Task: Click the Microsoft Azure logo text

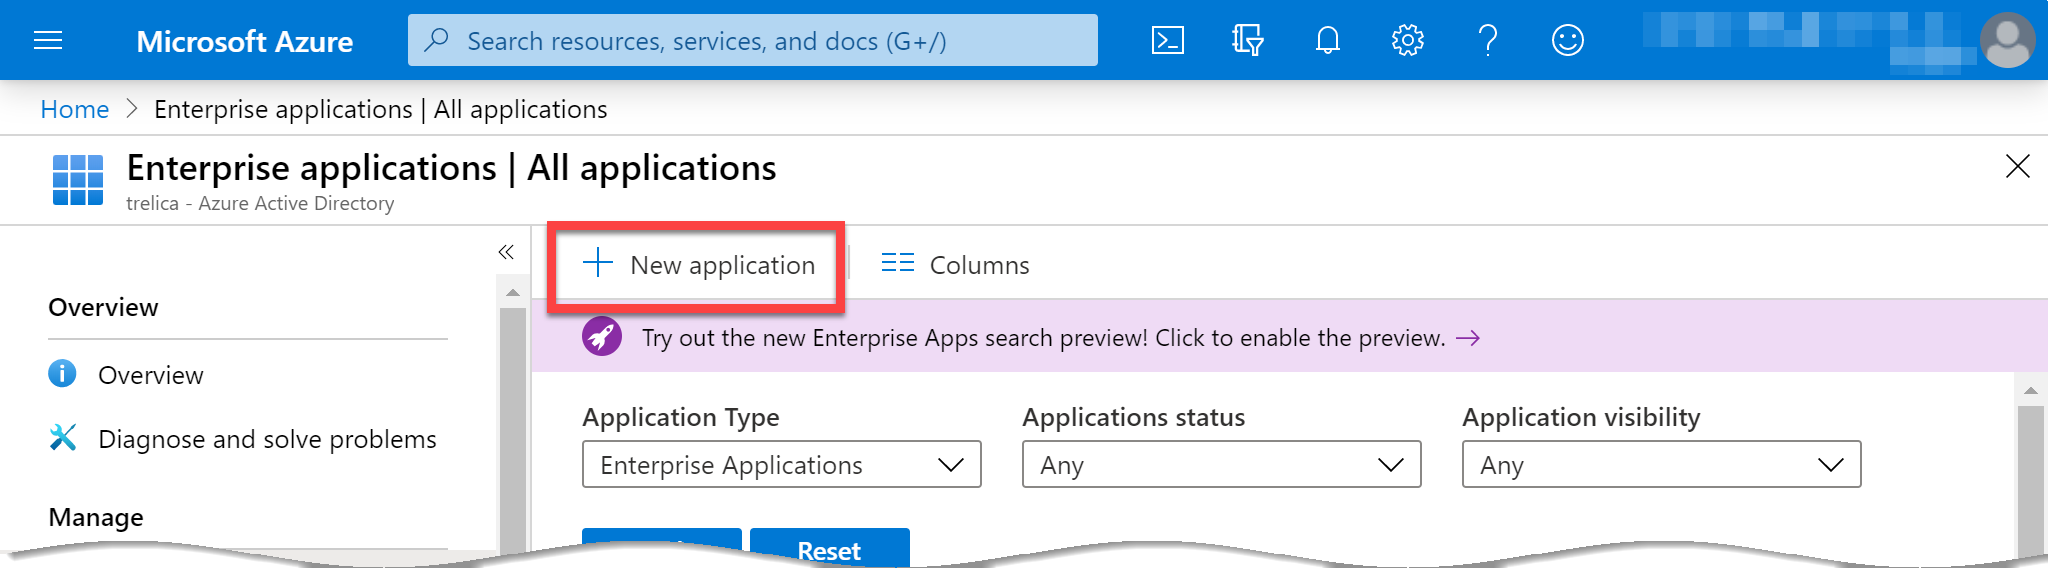Action: [x=244, y=41]
